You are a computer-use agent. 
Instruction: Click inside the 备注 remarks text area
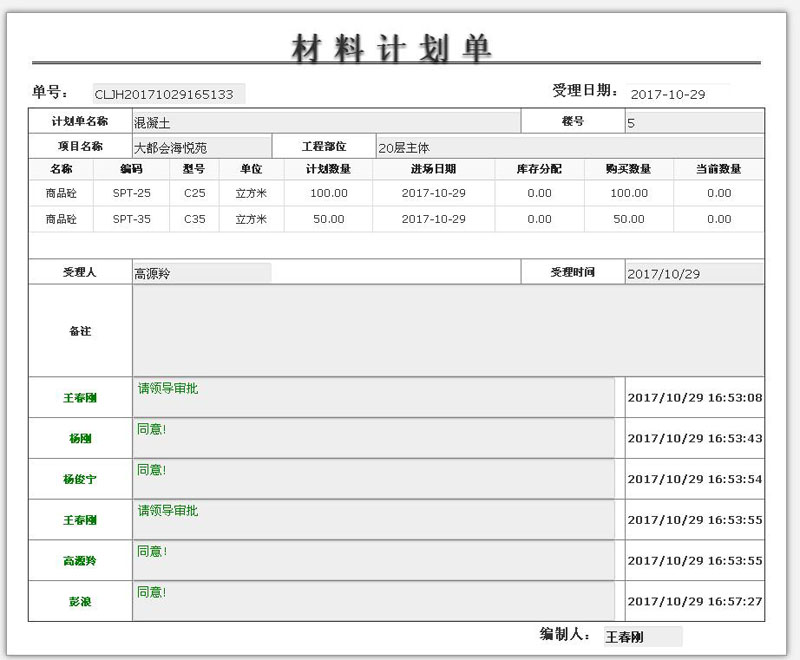(x=448, y=331)
